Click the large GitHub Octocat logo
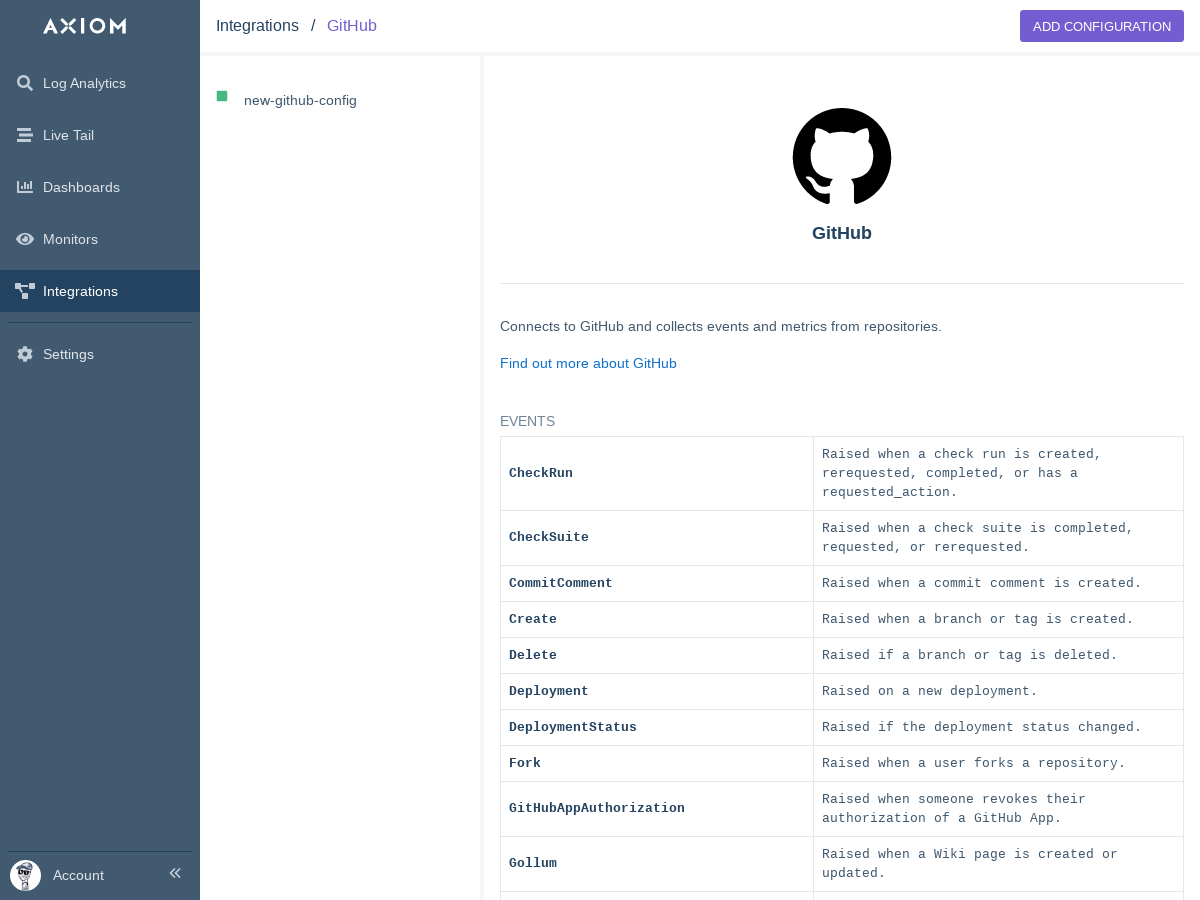This screenshot has height=900, width=1200. 841,157
